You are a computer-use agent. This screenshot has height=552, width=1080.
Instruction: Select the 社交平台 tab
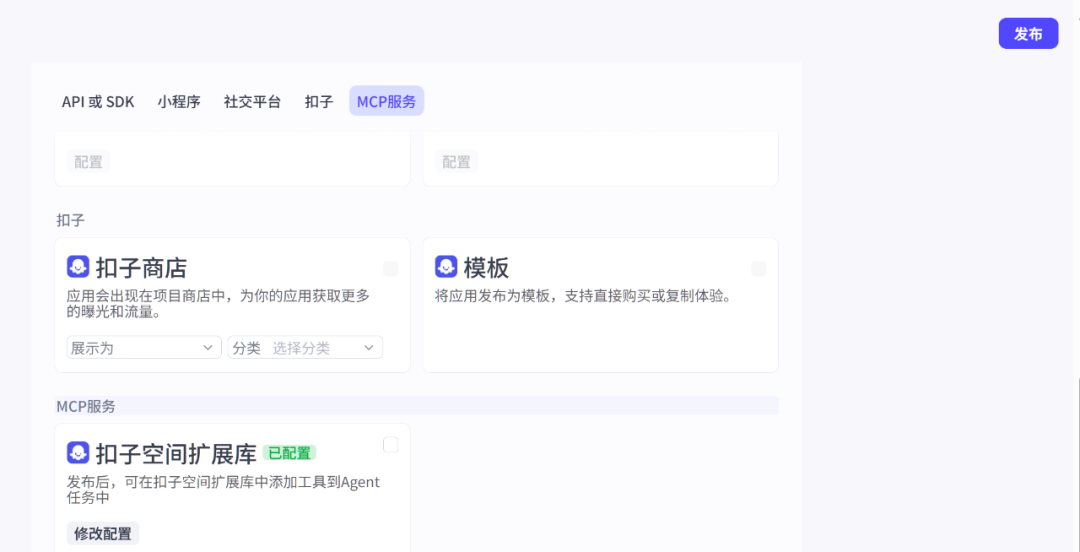pos(252,101)
